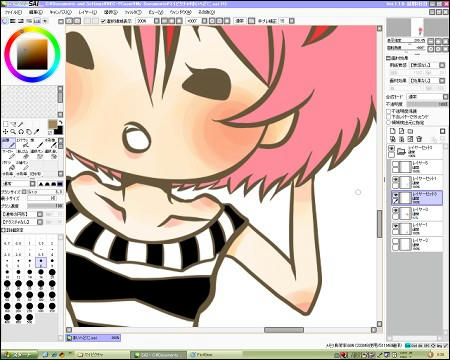The width and height of the screenshot is (450, 360).
Task: Select the open document tab below the canvas
Action: click(x=93, y=338)
